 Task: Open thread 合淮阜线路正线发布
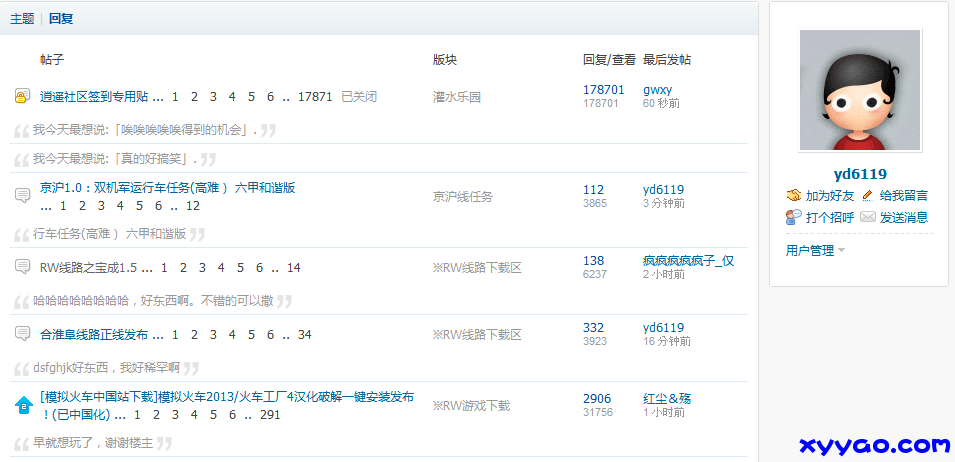94,335
